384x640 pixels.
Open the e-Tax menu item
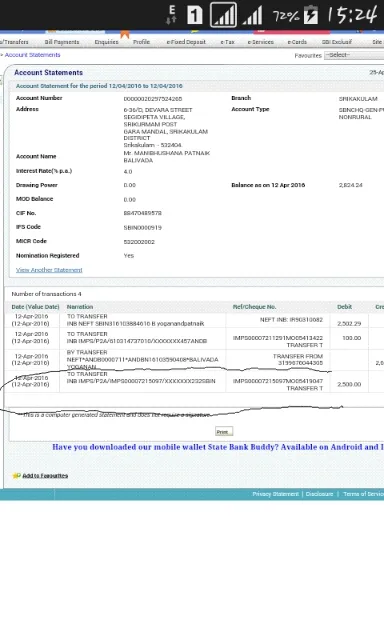click(227, 42)
